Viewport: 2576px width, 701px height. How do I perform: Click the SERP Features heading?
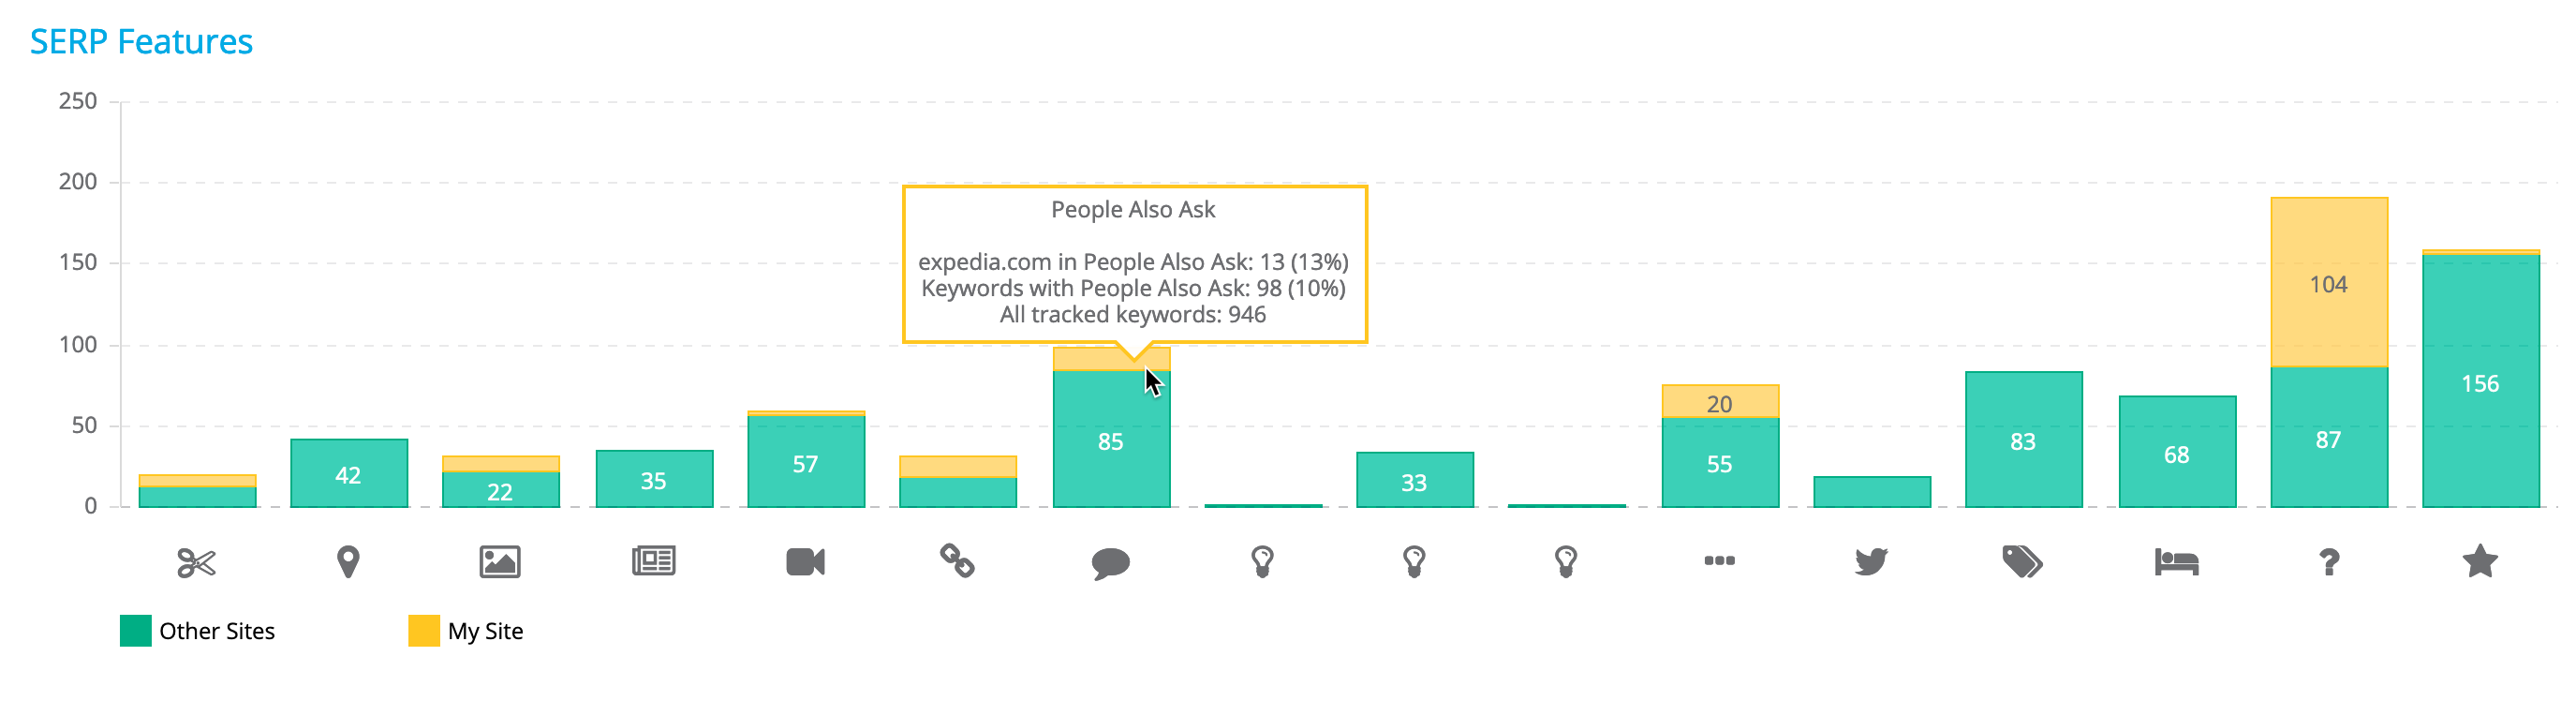pyautogui.click(x=141, y=42)
